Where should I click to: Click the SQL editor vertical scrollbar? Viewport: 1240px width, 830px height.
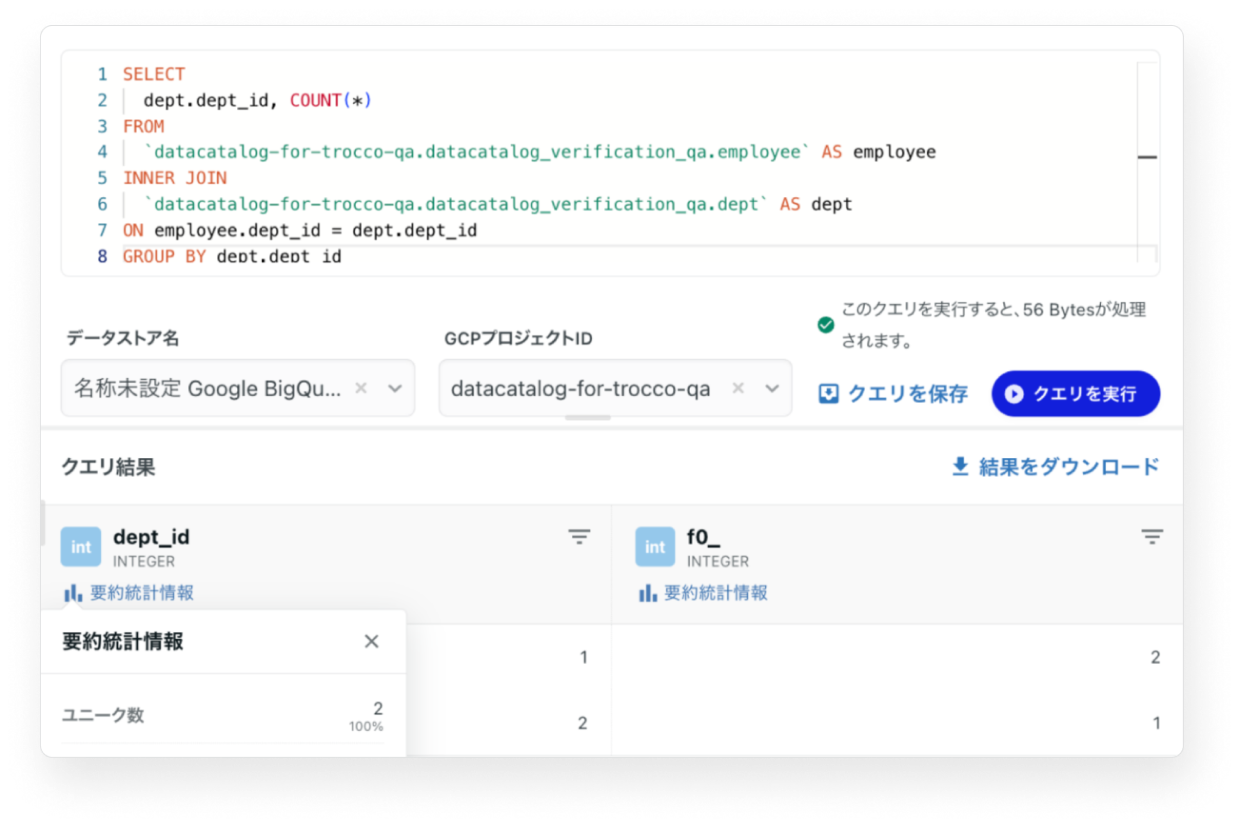[1147, 157]
